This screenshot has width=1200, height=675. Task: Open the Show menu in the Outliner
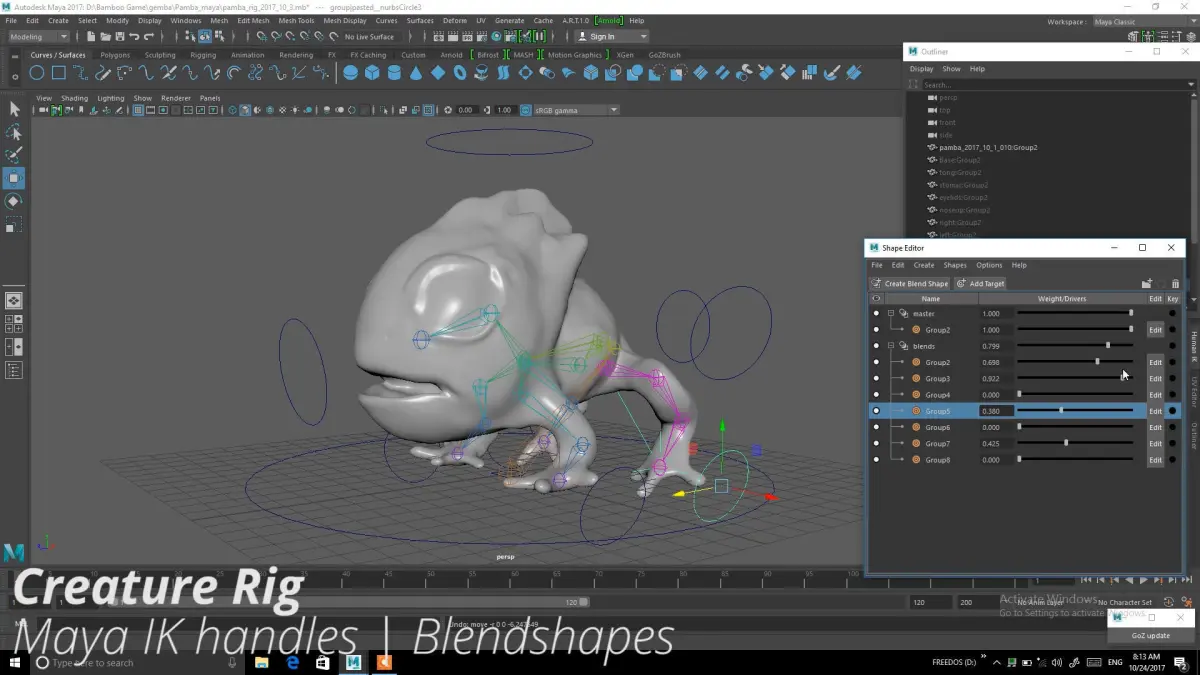[x=951, y=69]
